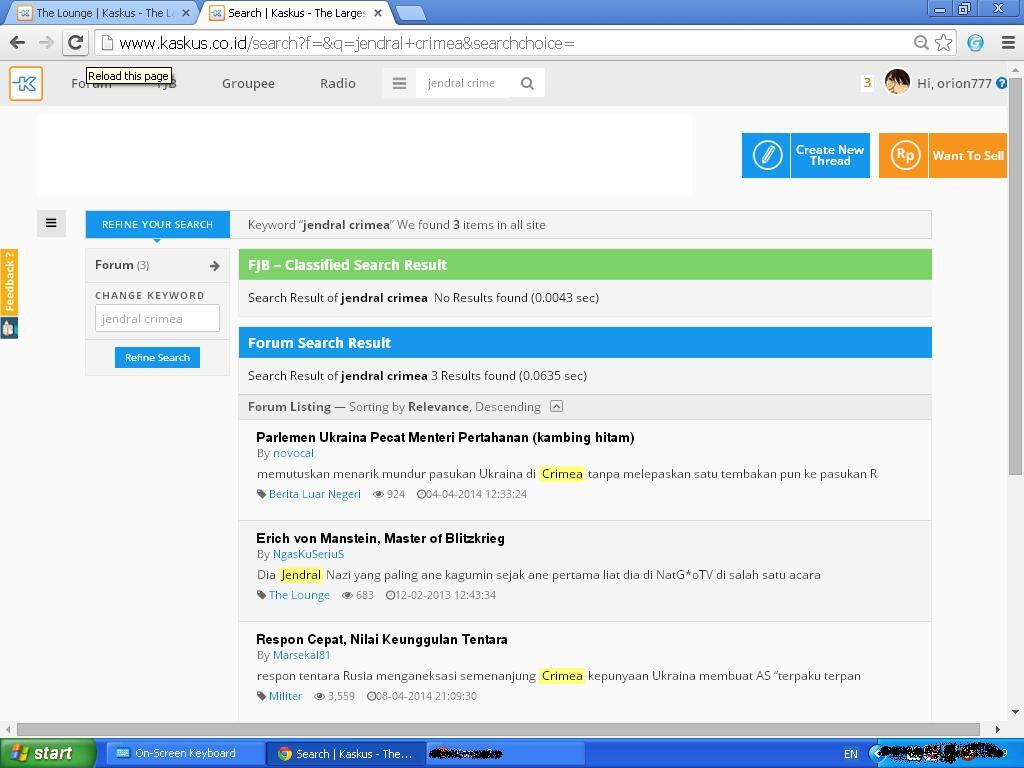This screenshot has width=1024, height=768.
Task: Open author Marsekal81 profile
Action: (x=302, y=655)
